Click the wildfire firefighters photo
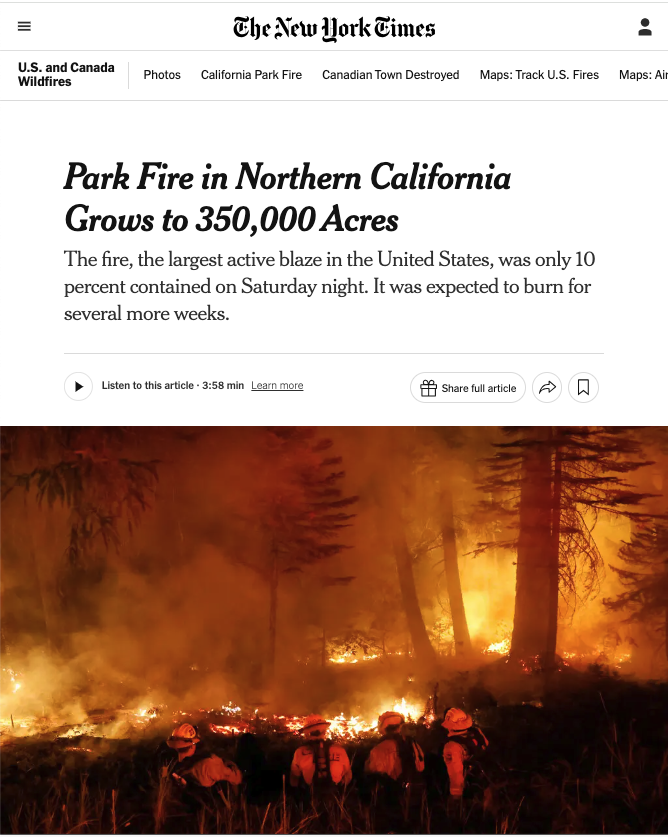The image size is (668, 837). 334,630
